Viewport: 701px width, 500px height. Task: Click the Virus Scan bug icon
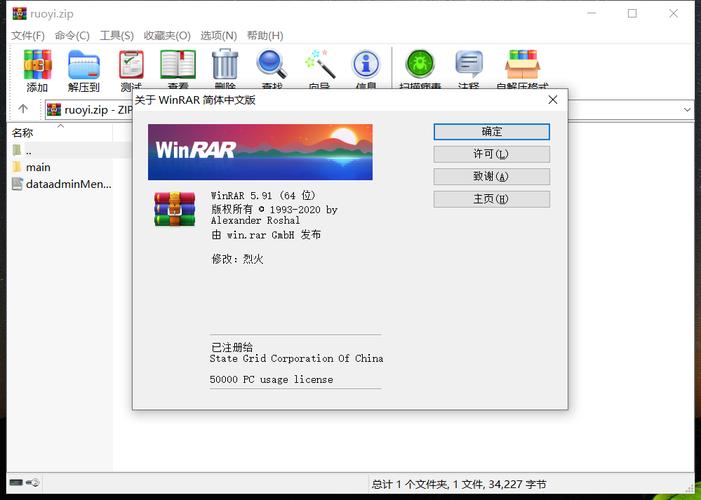pyautogui.click(x=420, y=65)
